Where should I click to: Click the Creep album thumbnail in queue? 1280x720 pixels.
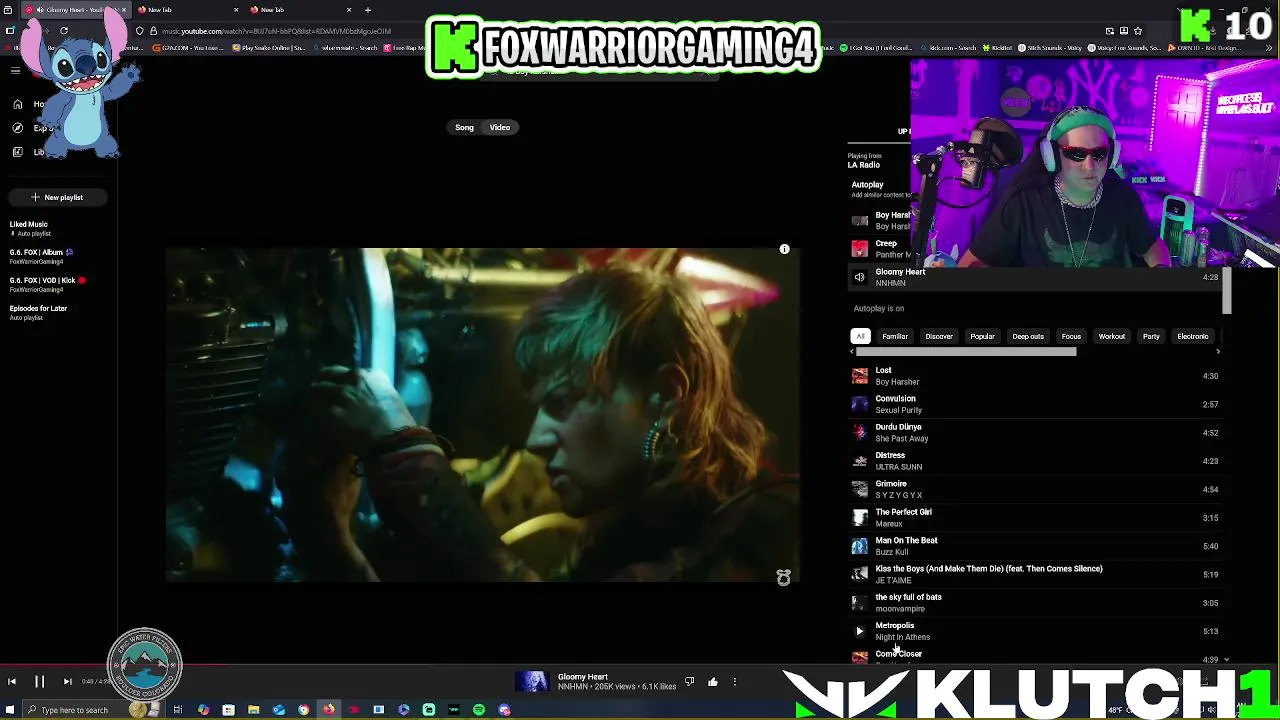(x=860, y=249)
